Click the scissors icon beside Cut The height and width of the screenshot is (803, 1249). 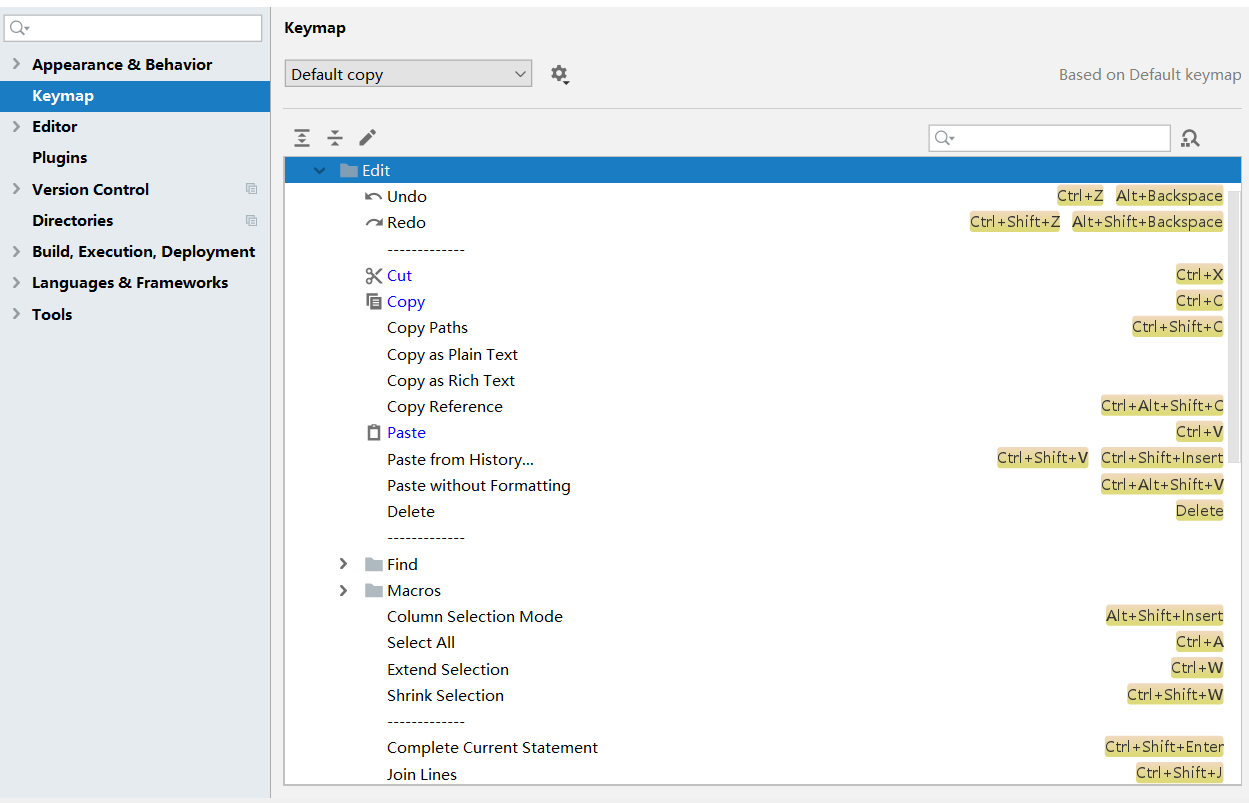373,275
